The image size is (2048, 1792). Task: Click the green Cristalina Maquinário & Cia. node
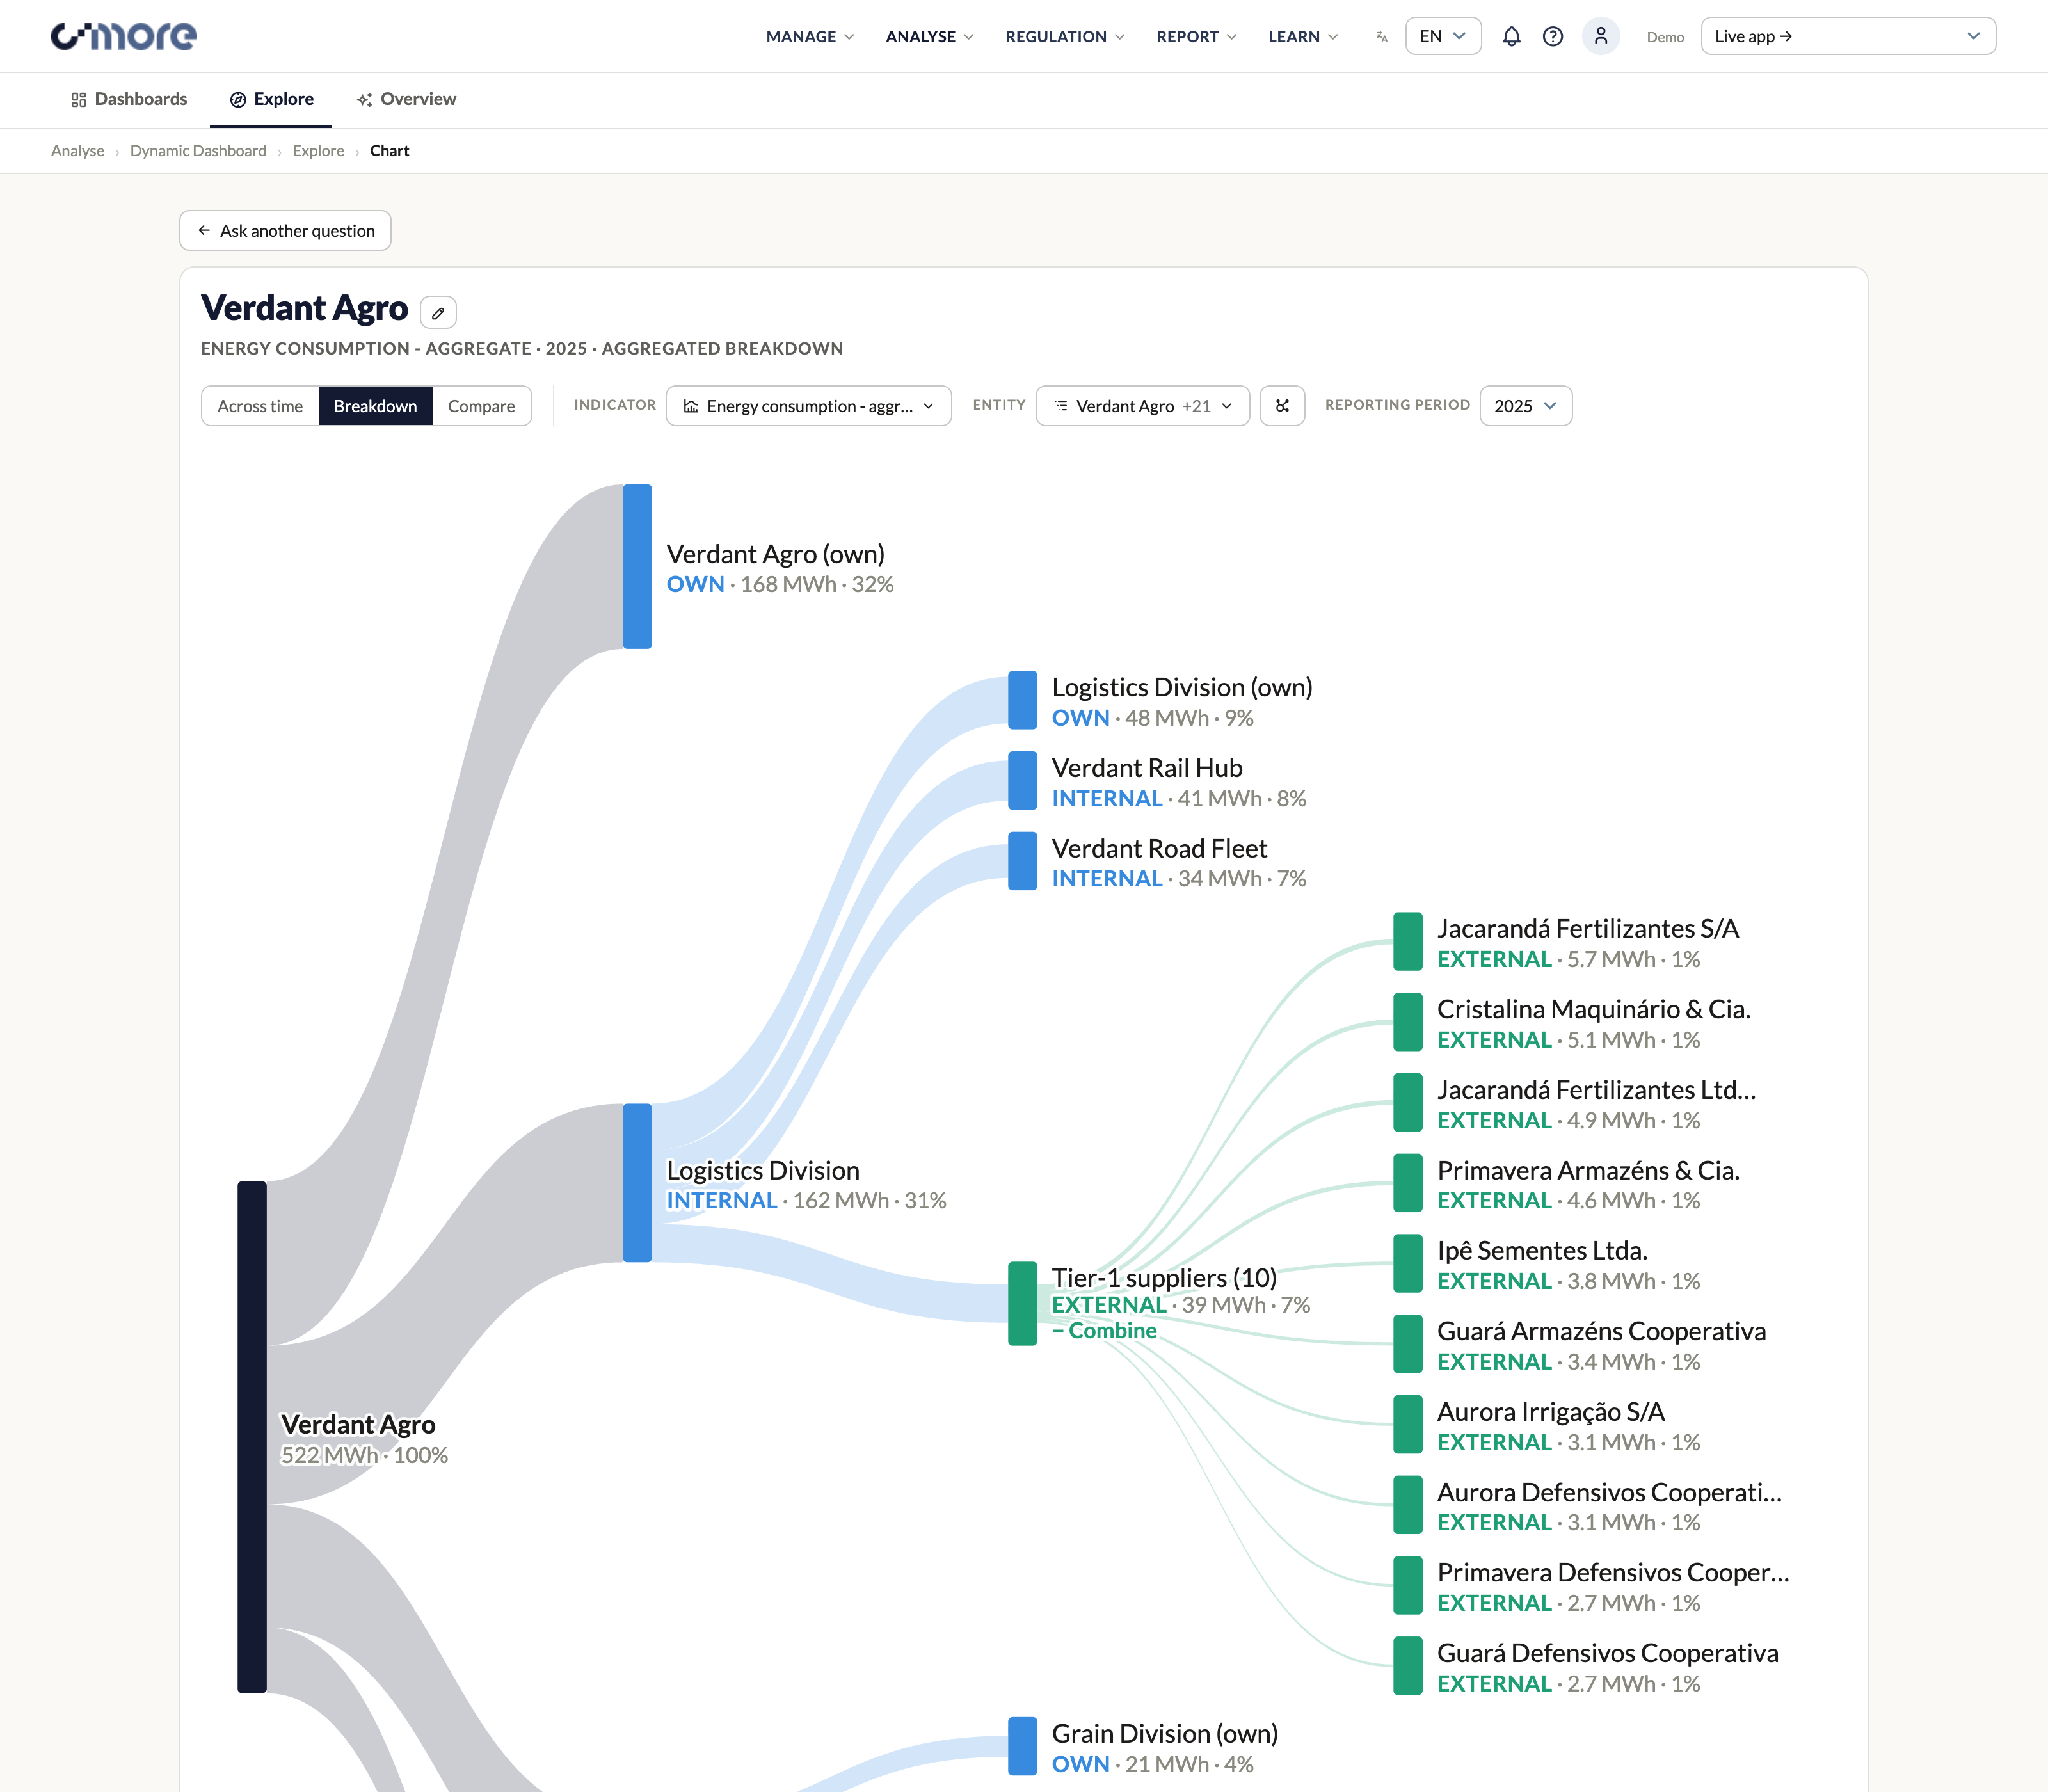(1408, 1022)
